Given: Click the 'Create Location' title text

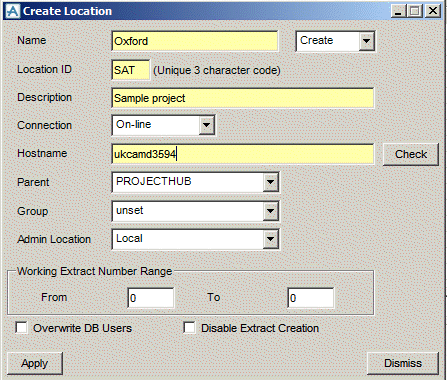Looking at the screenshot, I should pyautogui.click(x=67, y=11).
